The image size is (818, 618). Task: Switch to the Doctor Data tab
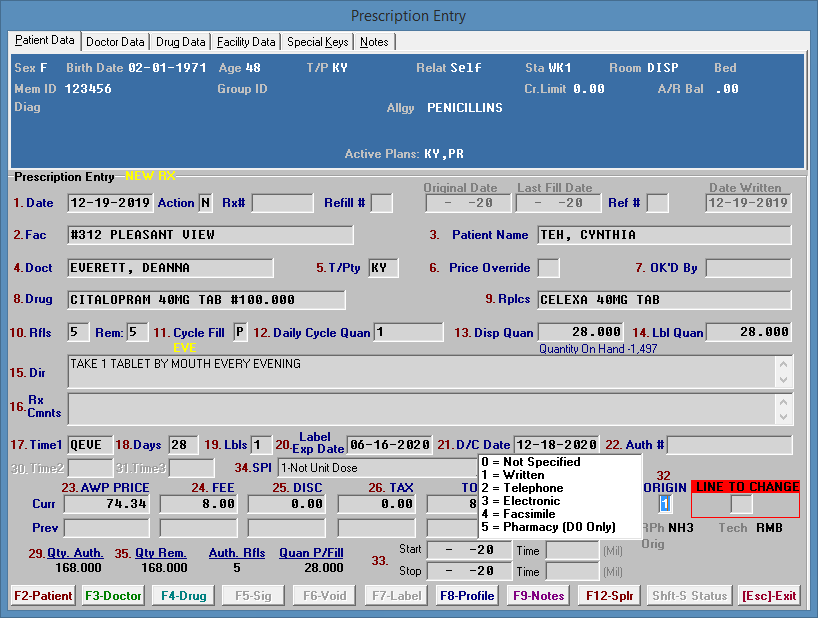click(115, 42)
